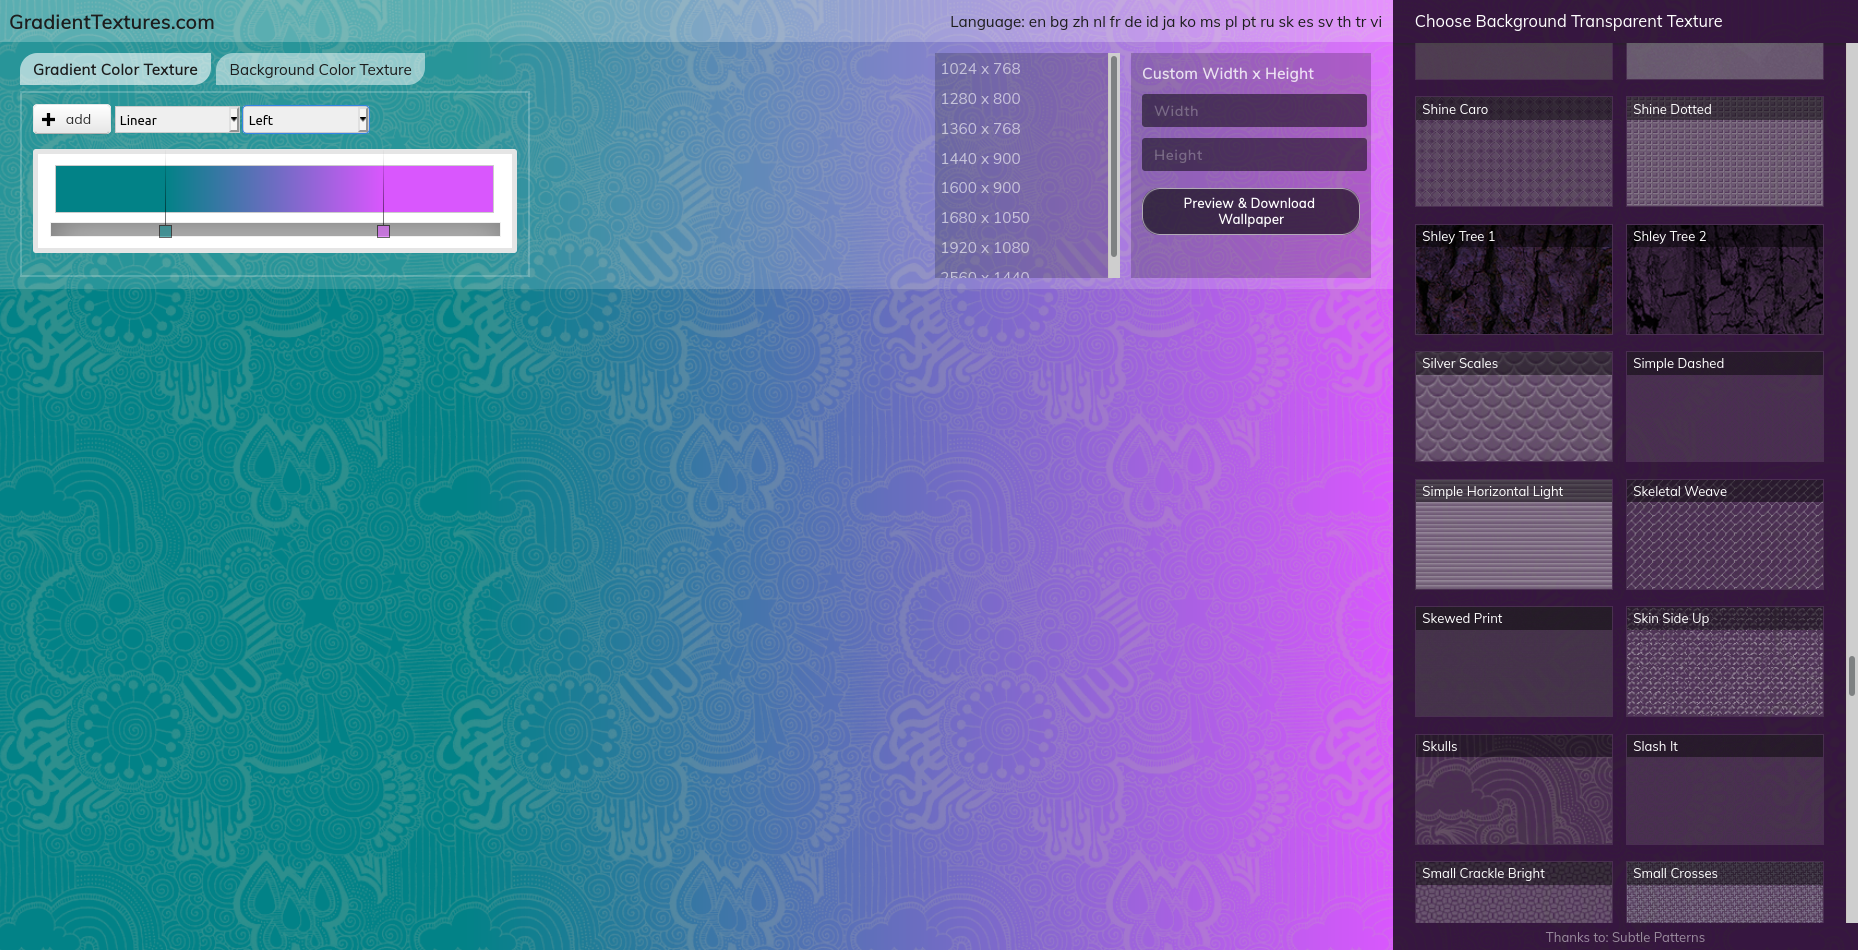Click the Preview & Download Wallpaper button

pyautogui.click(x=1250, y=211)
